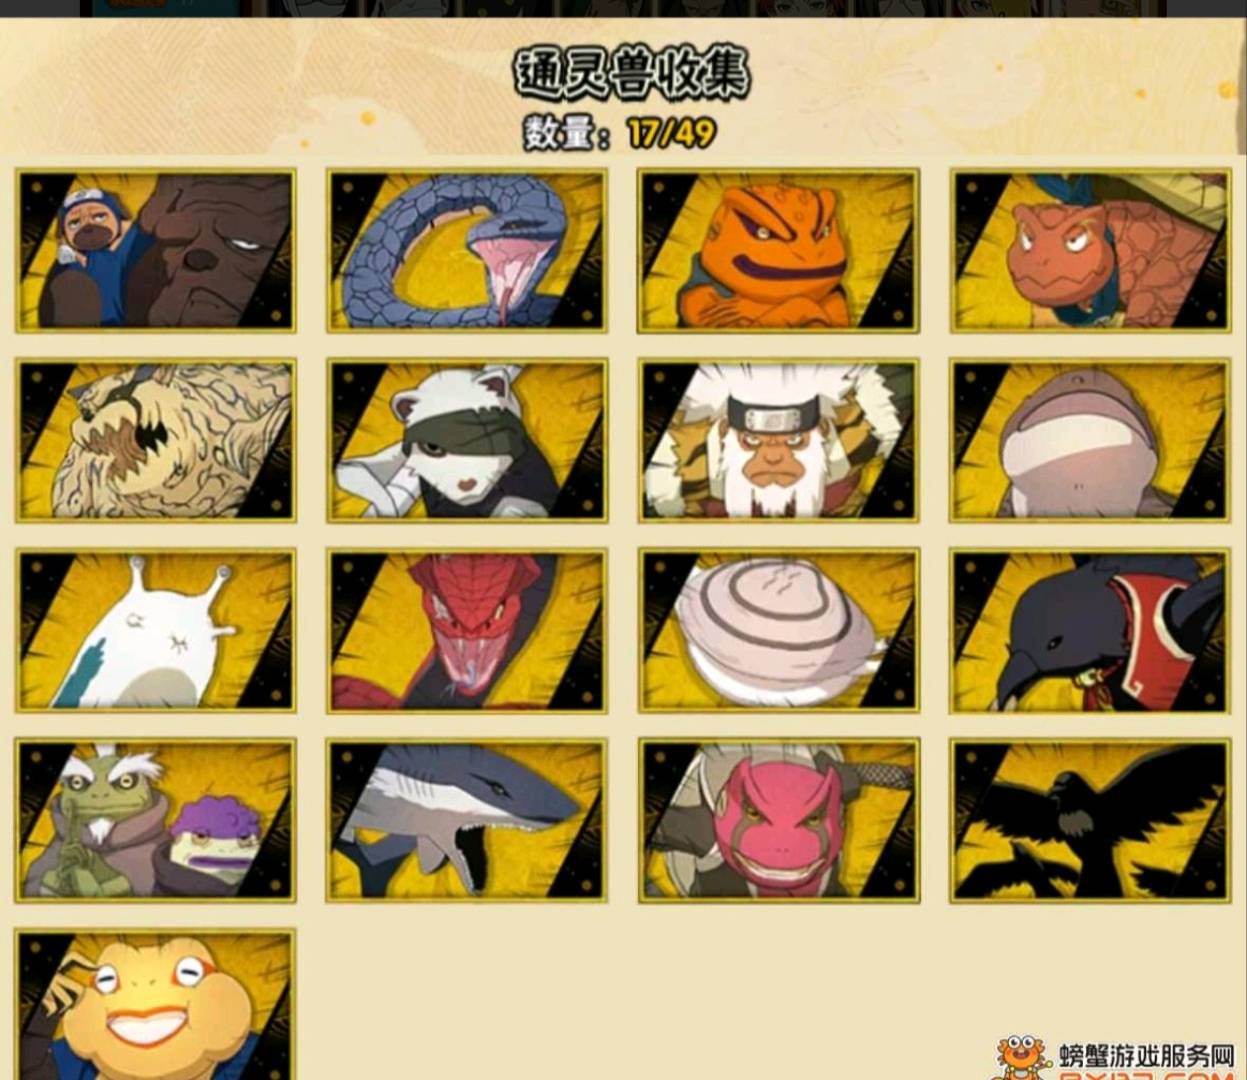
Task: Pick the two elder toads card
Action: pos(156,821)
